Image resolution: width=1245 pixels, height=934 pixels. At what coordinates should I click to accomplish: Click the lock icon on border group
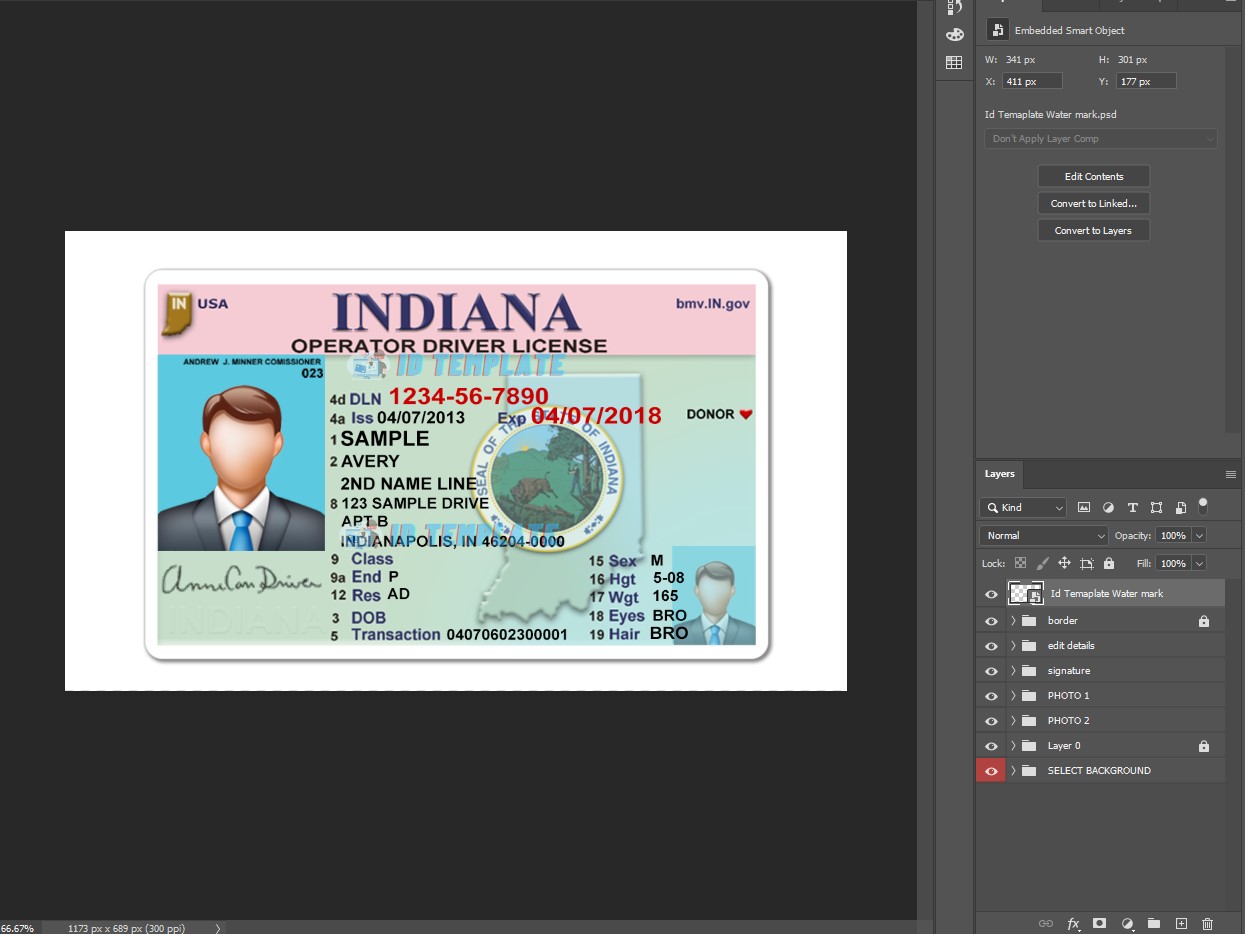[1204, 621]
